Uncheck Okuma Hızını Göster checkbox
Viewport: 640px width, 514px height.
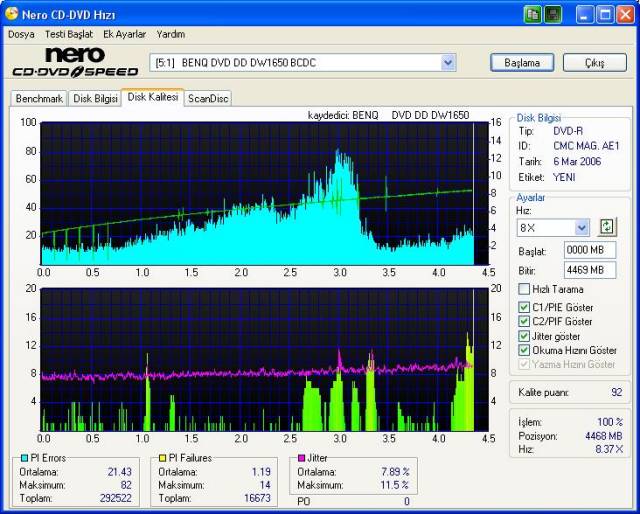[x=524, y=350]
